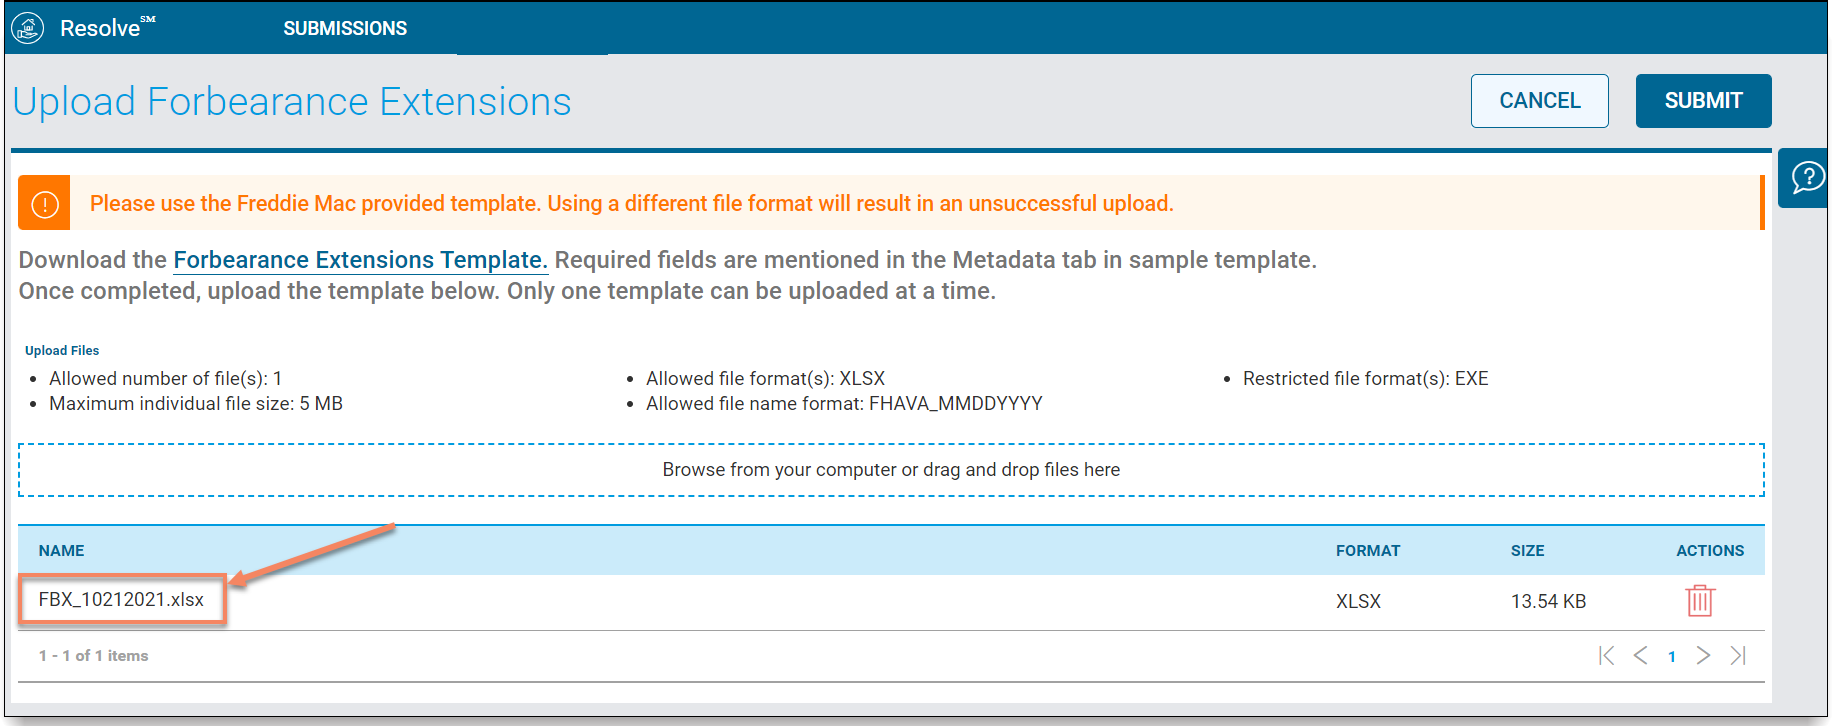Click the CANCEL button

(1540, 101)
